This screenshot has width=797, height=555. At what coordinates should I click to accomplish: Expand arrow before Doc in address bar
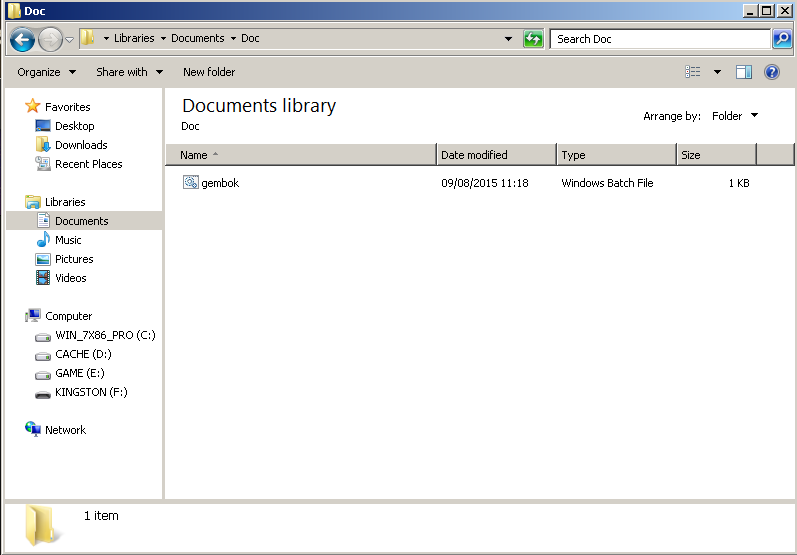tap(233, 39)
